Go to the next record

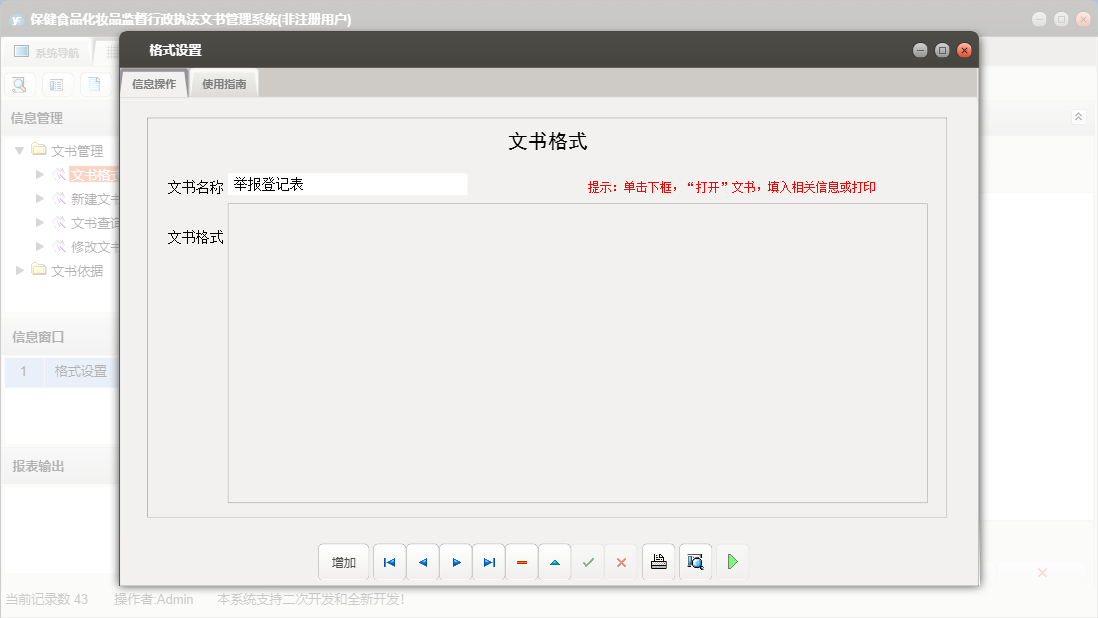pyautogui.click(x=456, y=562)
